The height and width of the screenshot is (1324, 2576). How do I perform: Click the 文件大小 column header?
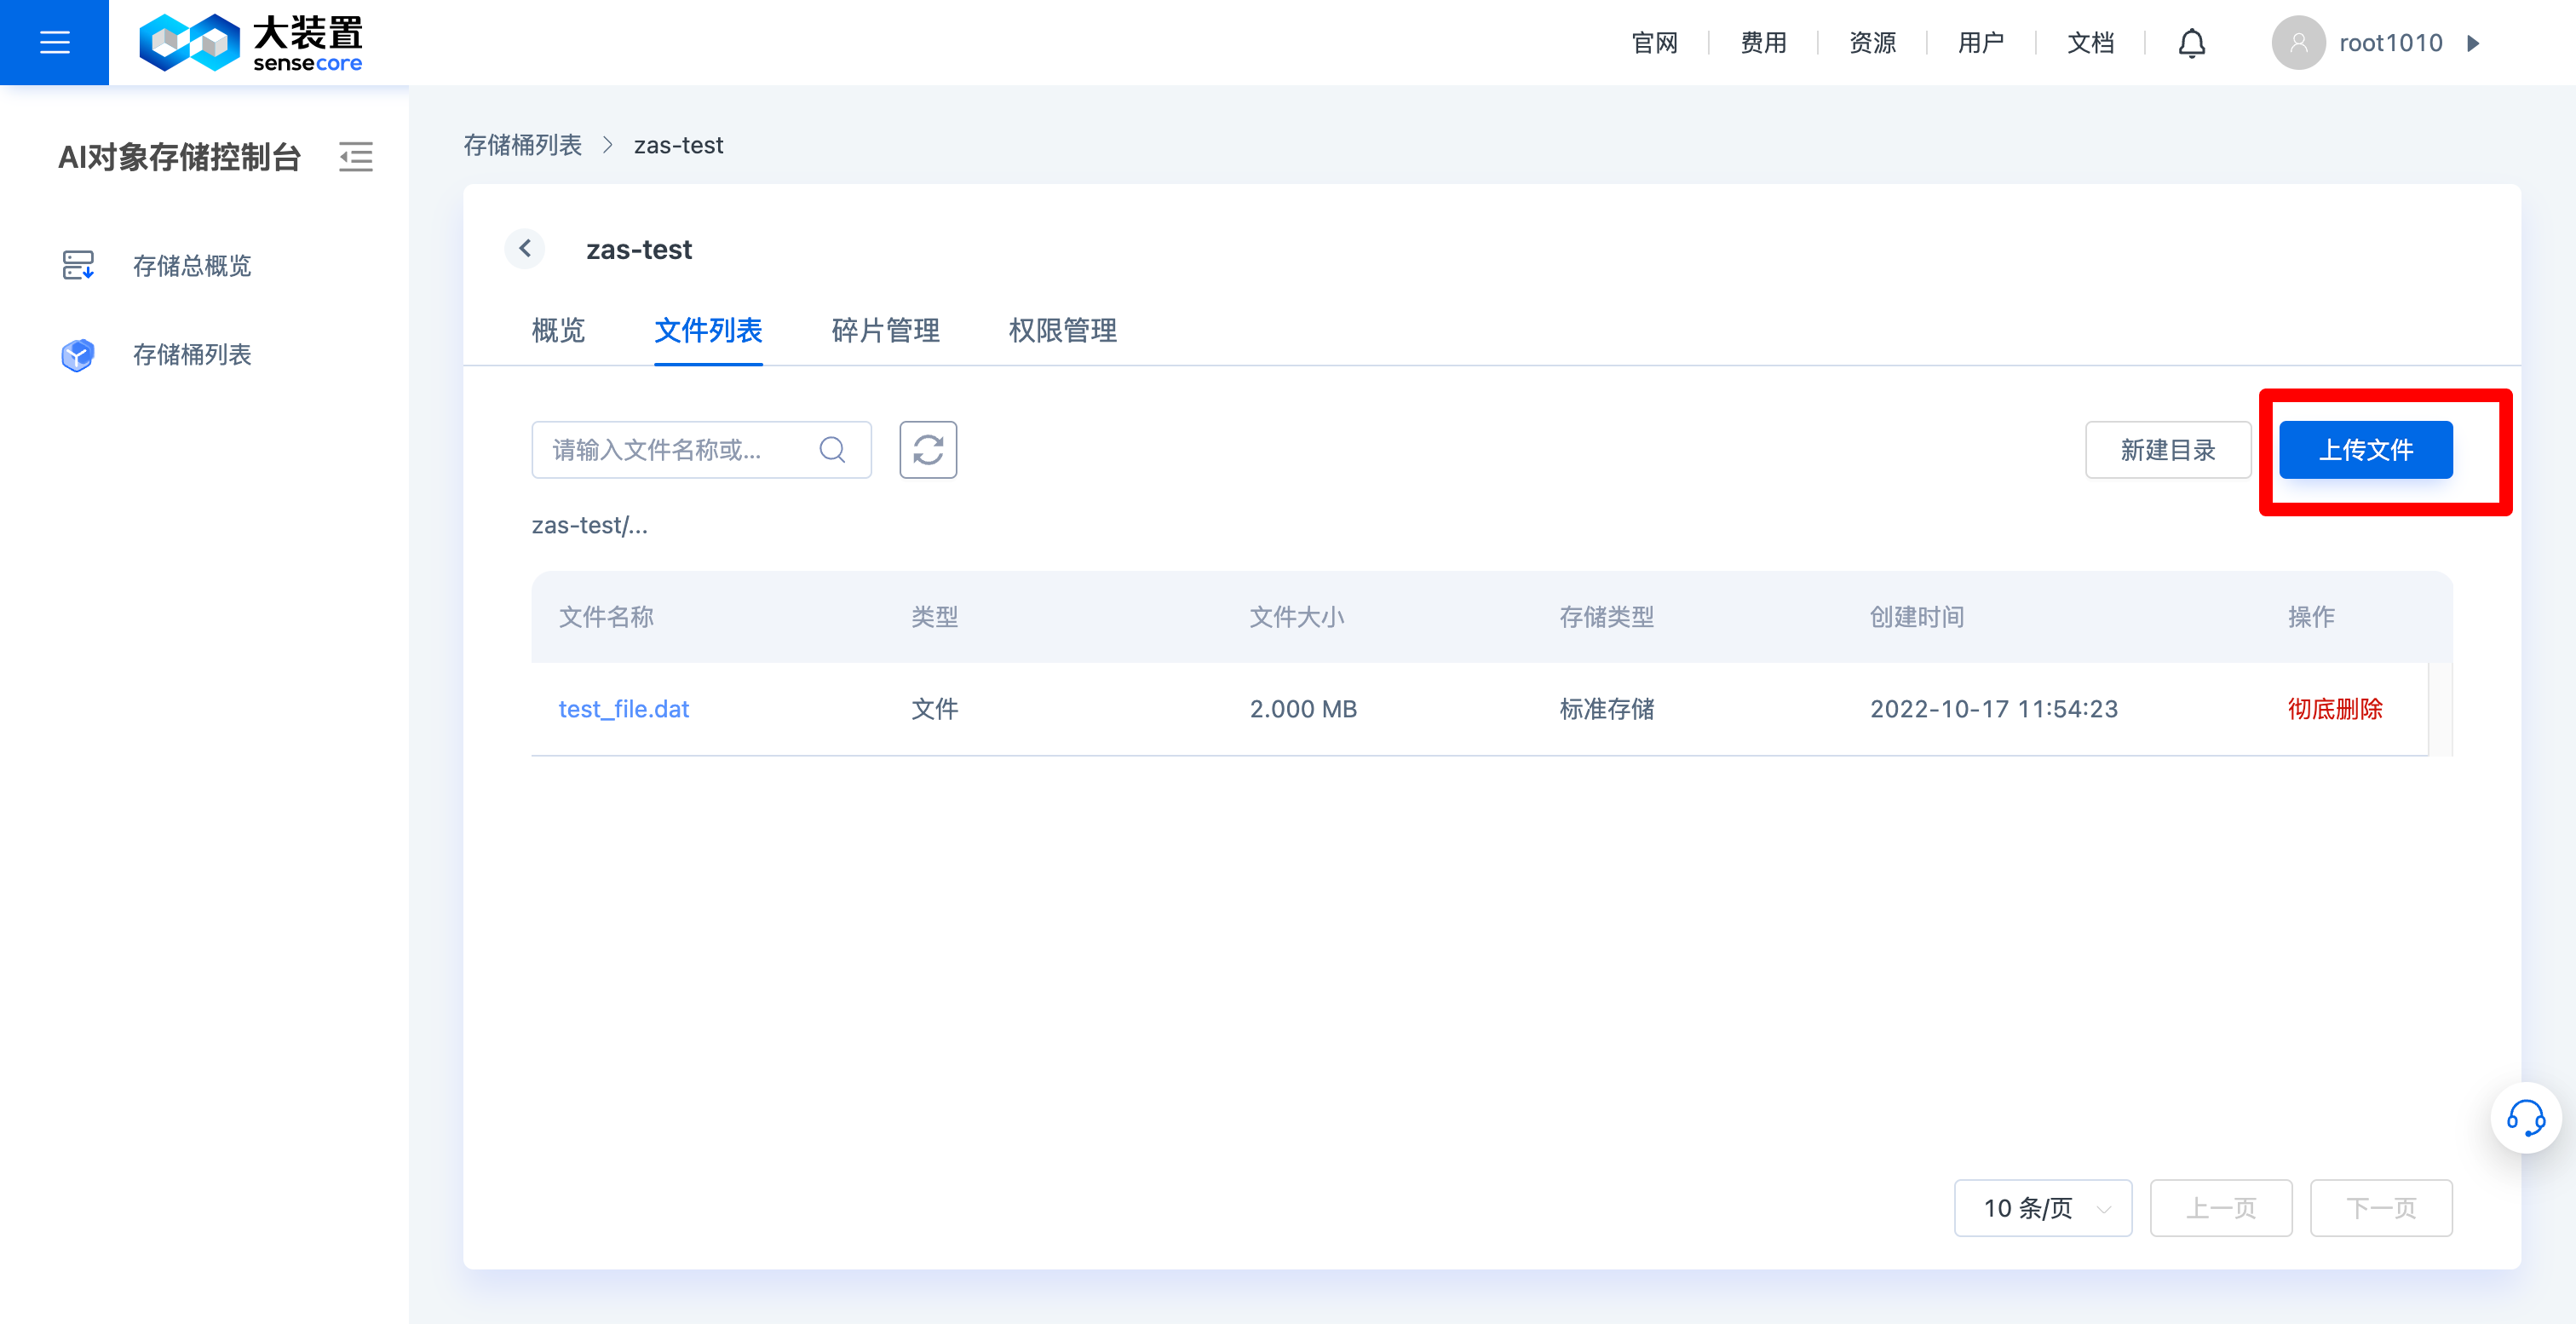[x=1296, y=617]
